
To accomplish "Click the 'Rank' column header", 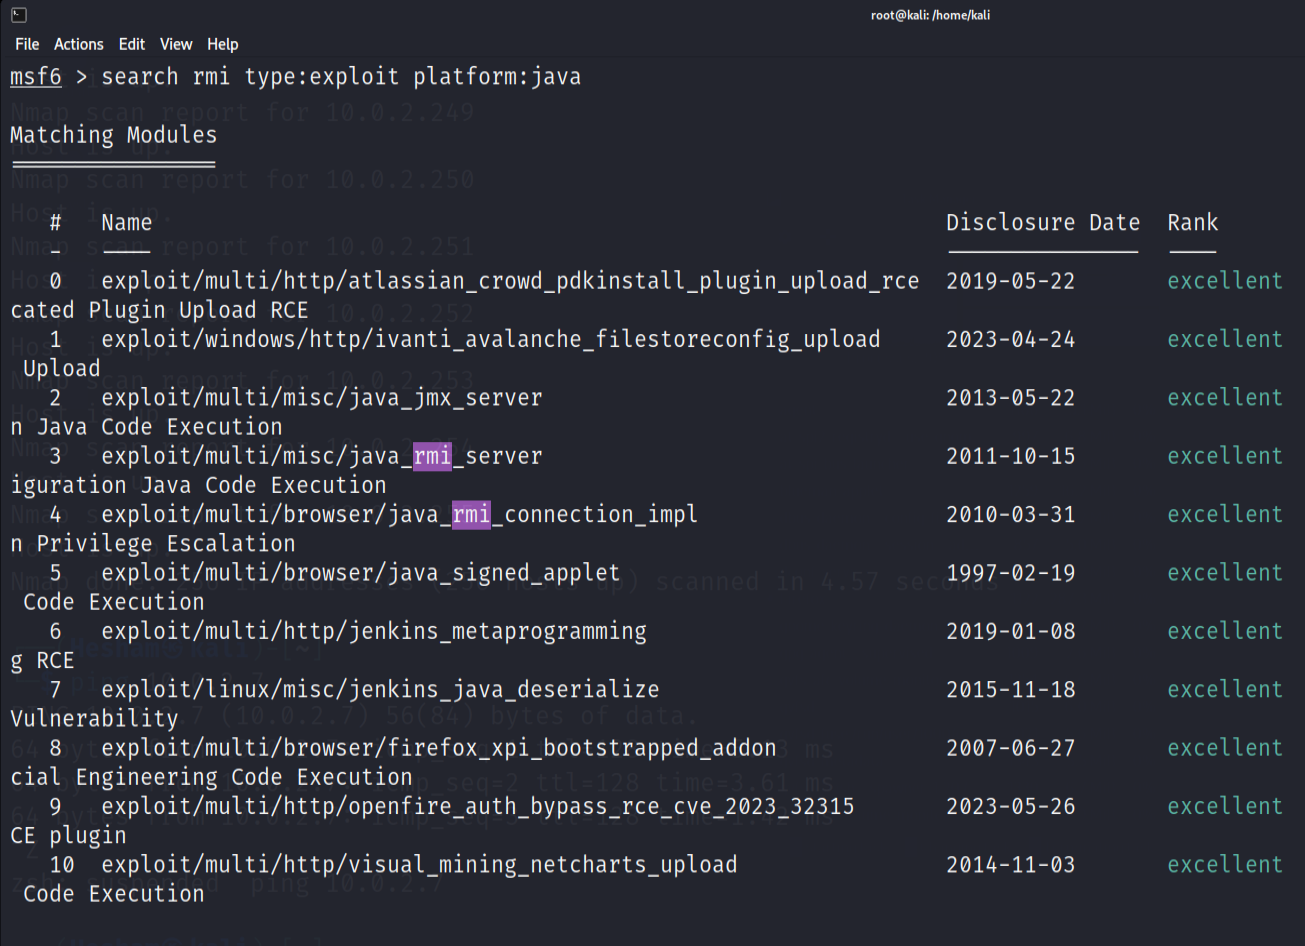I will coord(1192,222).
